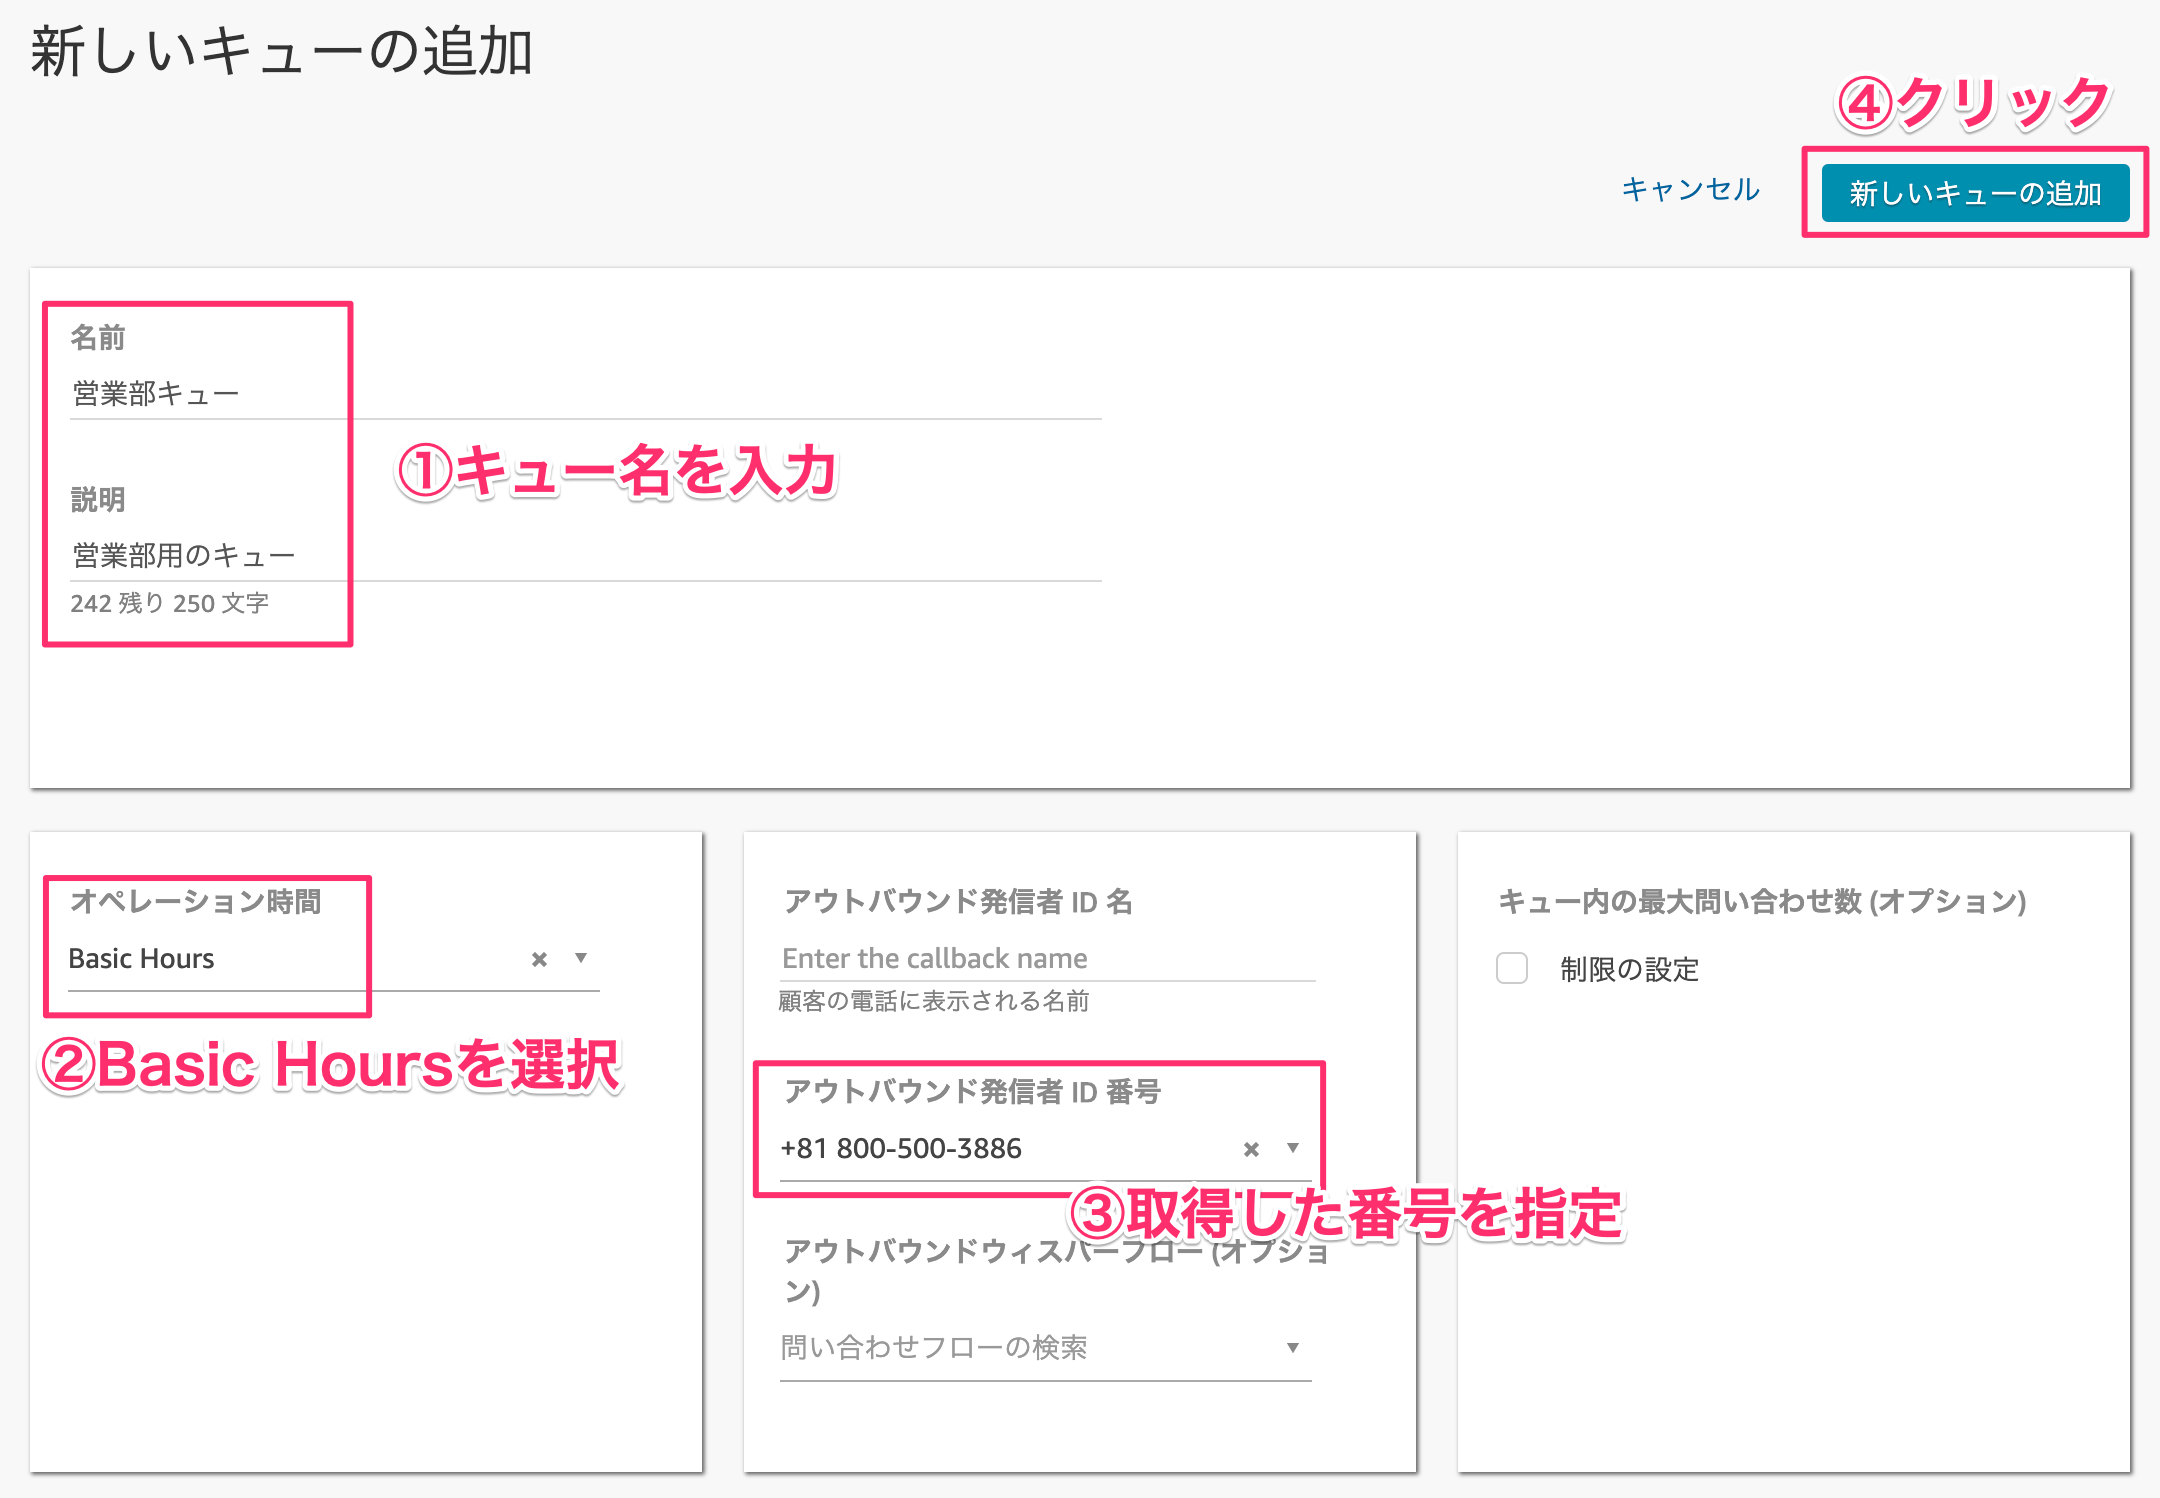Click the Enter the callback name field

[1047, 958]
